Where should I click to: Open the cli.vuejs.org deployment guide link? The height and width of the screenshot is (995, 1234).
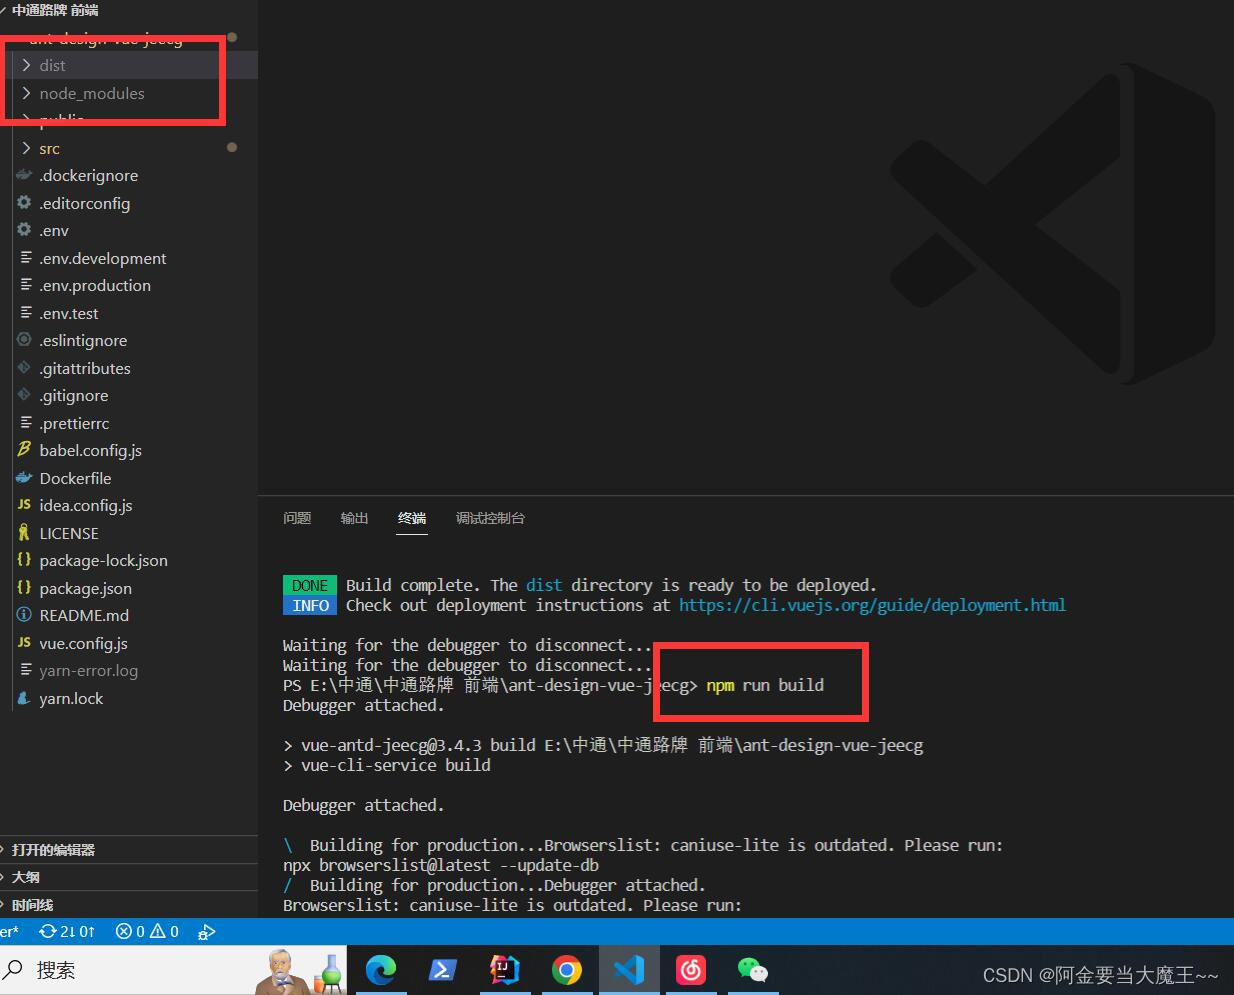pos(872,605)
